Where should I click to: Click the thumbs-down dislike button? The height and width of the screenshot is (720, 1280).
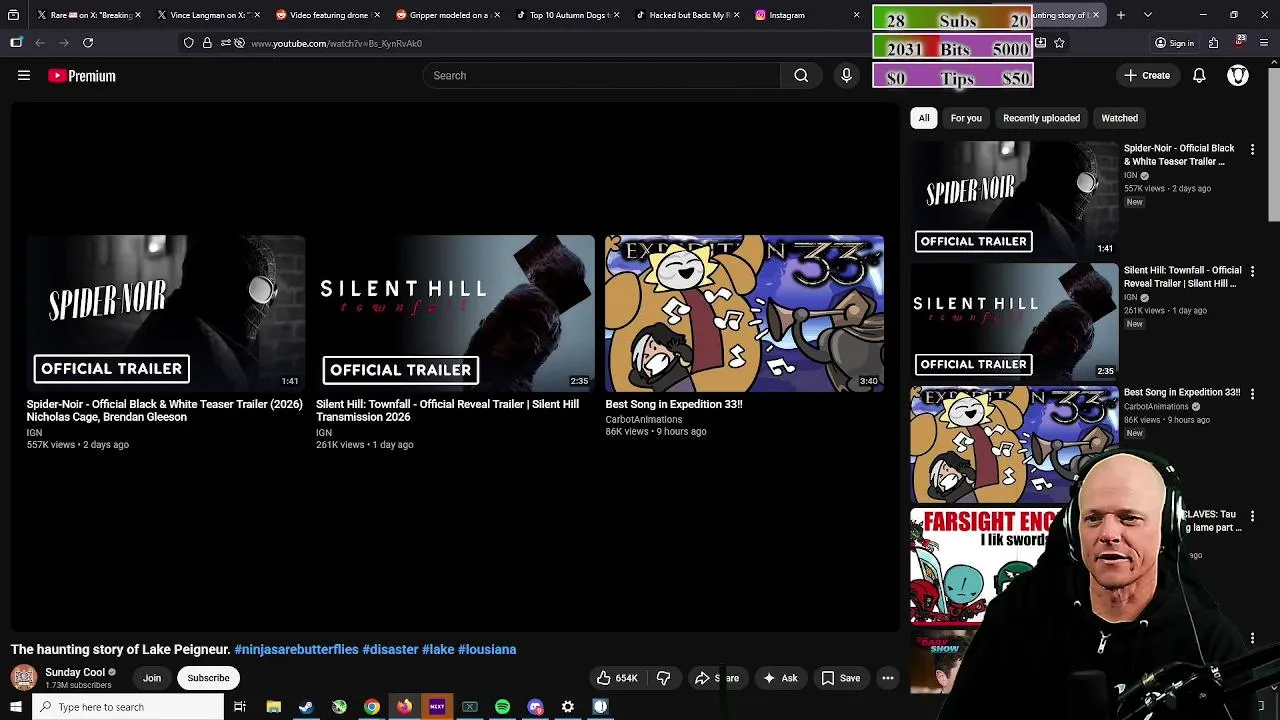click(663, 678)
